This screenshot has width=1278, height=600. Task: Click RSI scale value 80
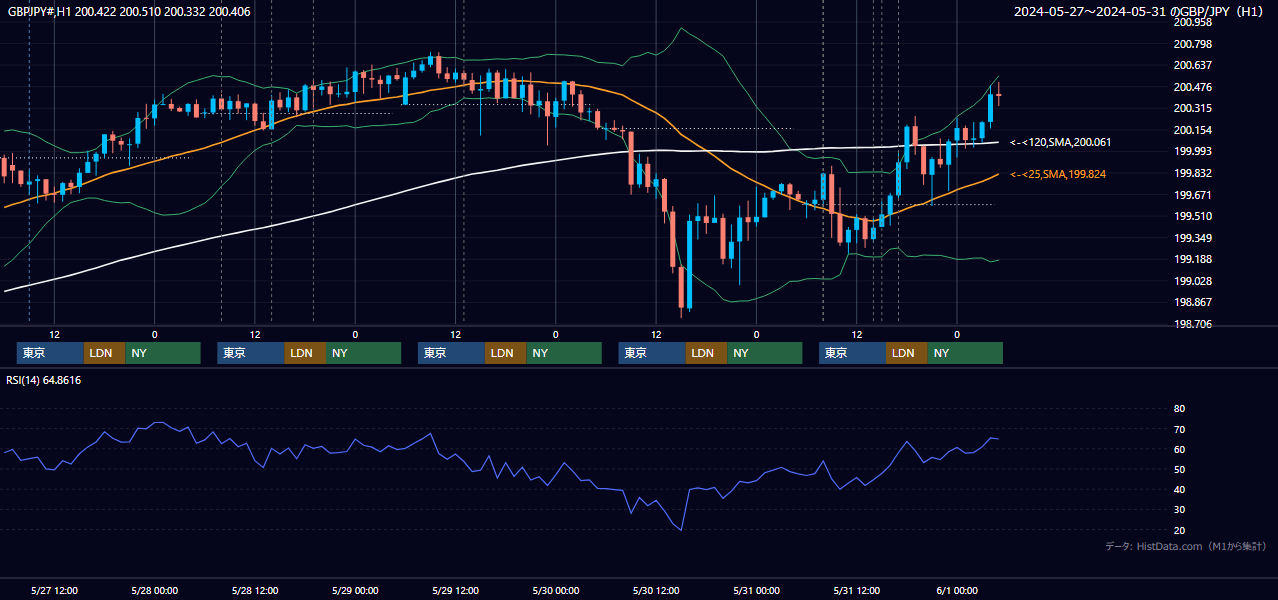pyautogui.click(x=1179, y=409)
